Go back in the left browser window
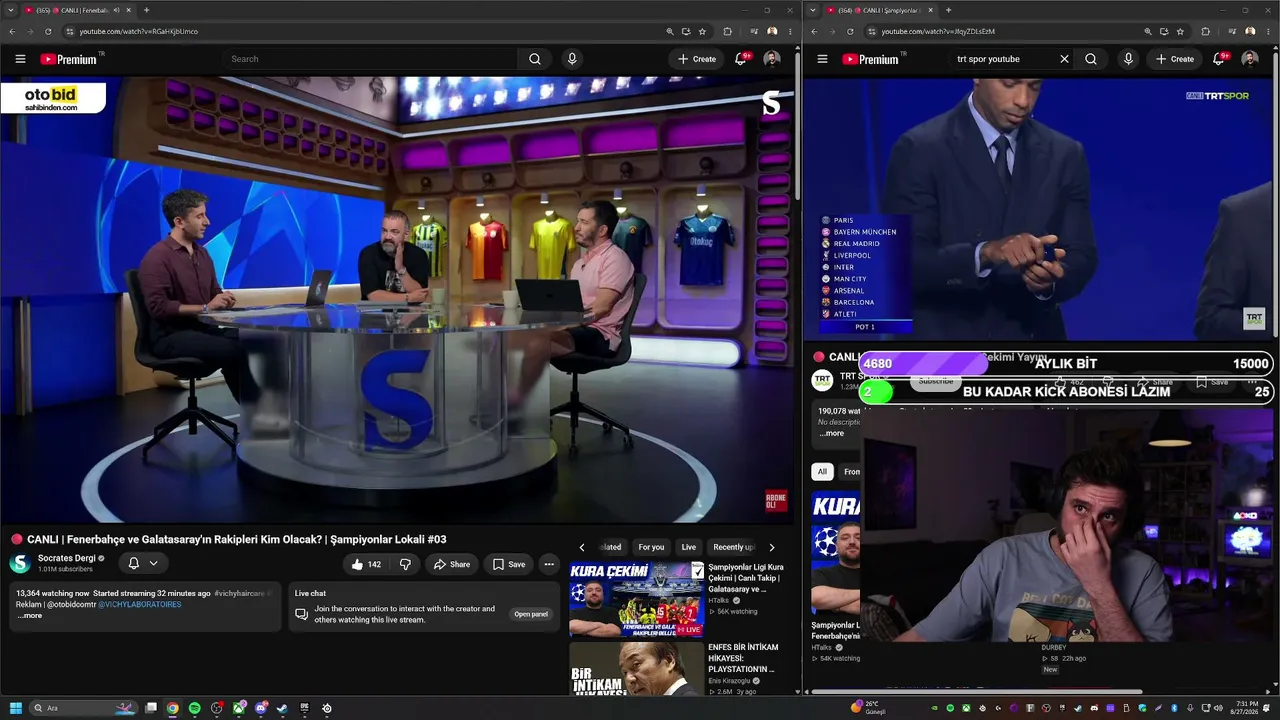 coord(12,31)
